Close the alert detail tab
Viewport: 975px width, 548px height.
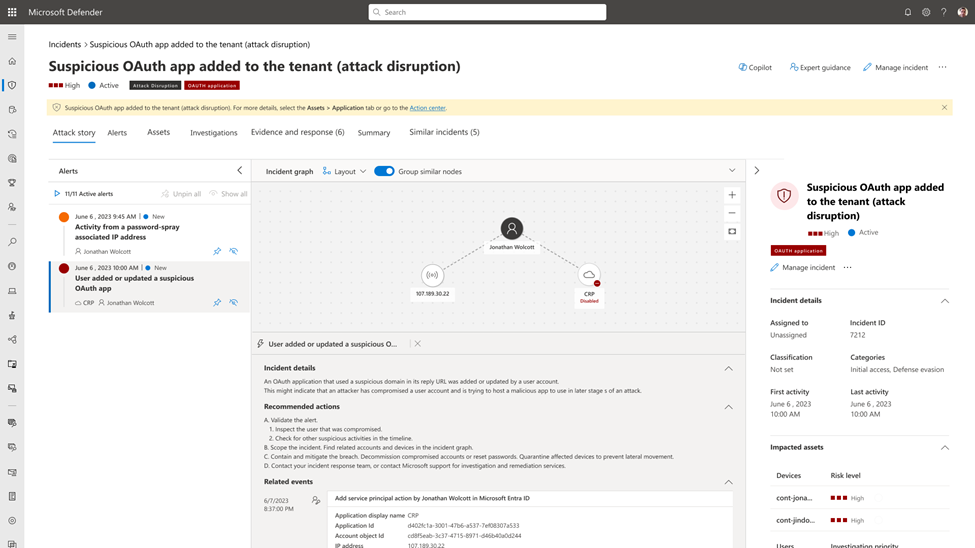coord(418,343)
